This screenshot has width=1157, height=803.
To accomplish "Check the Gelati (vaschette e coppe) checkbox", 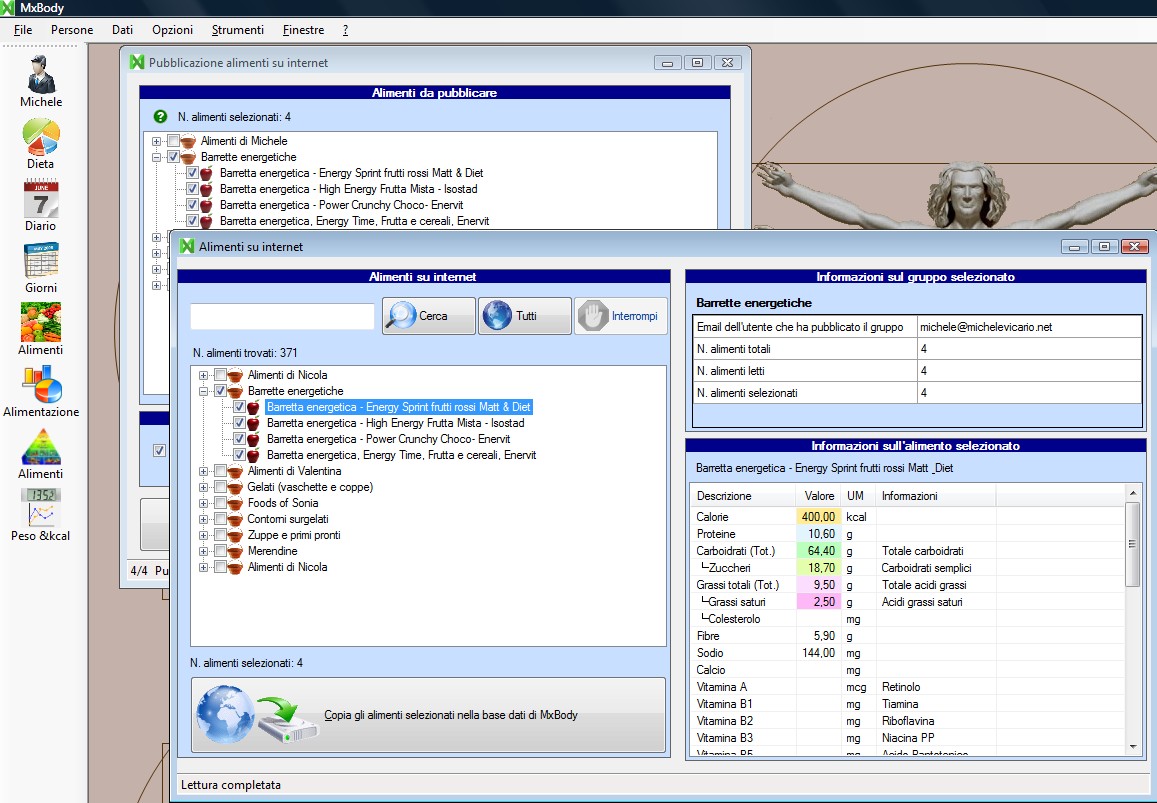I will click(221, 487).
